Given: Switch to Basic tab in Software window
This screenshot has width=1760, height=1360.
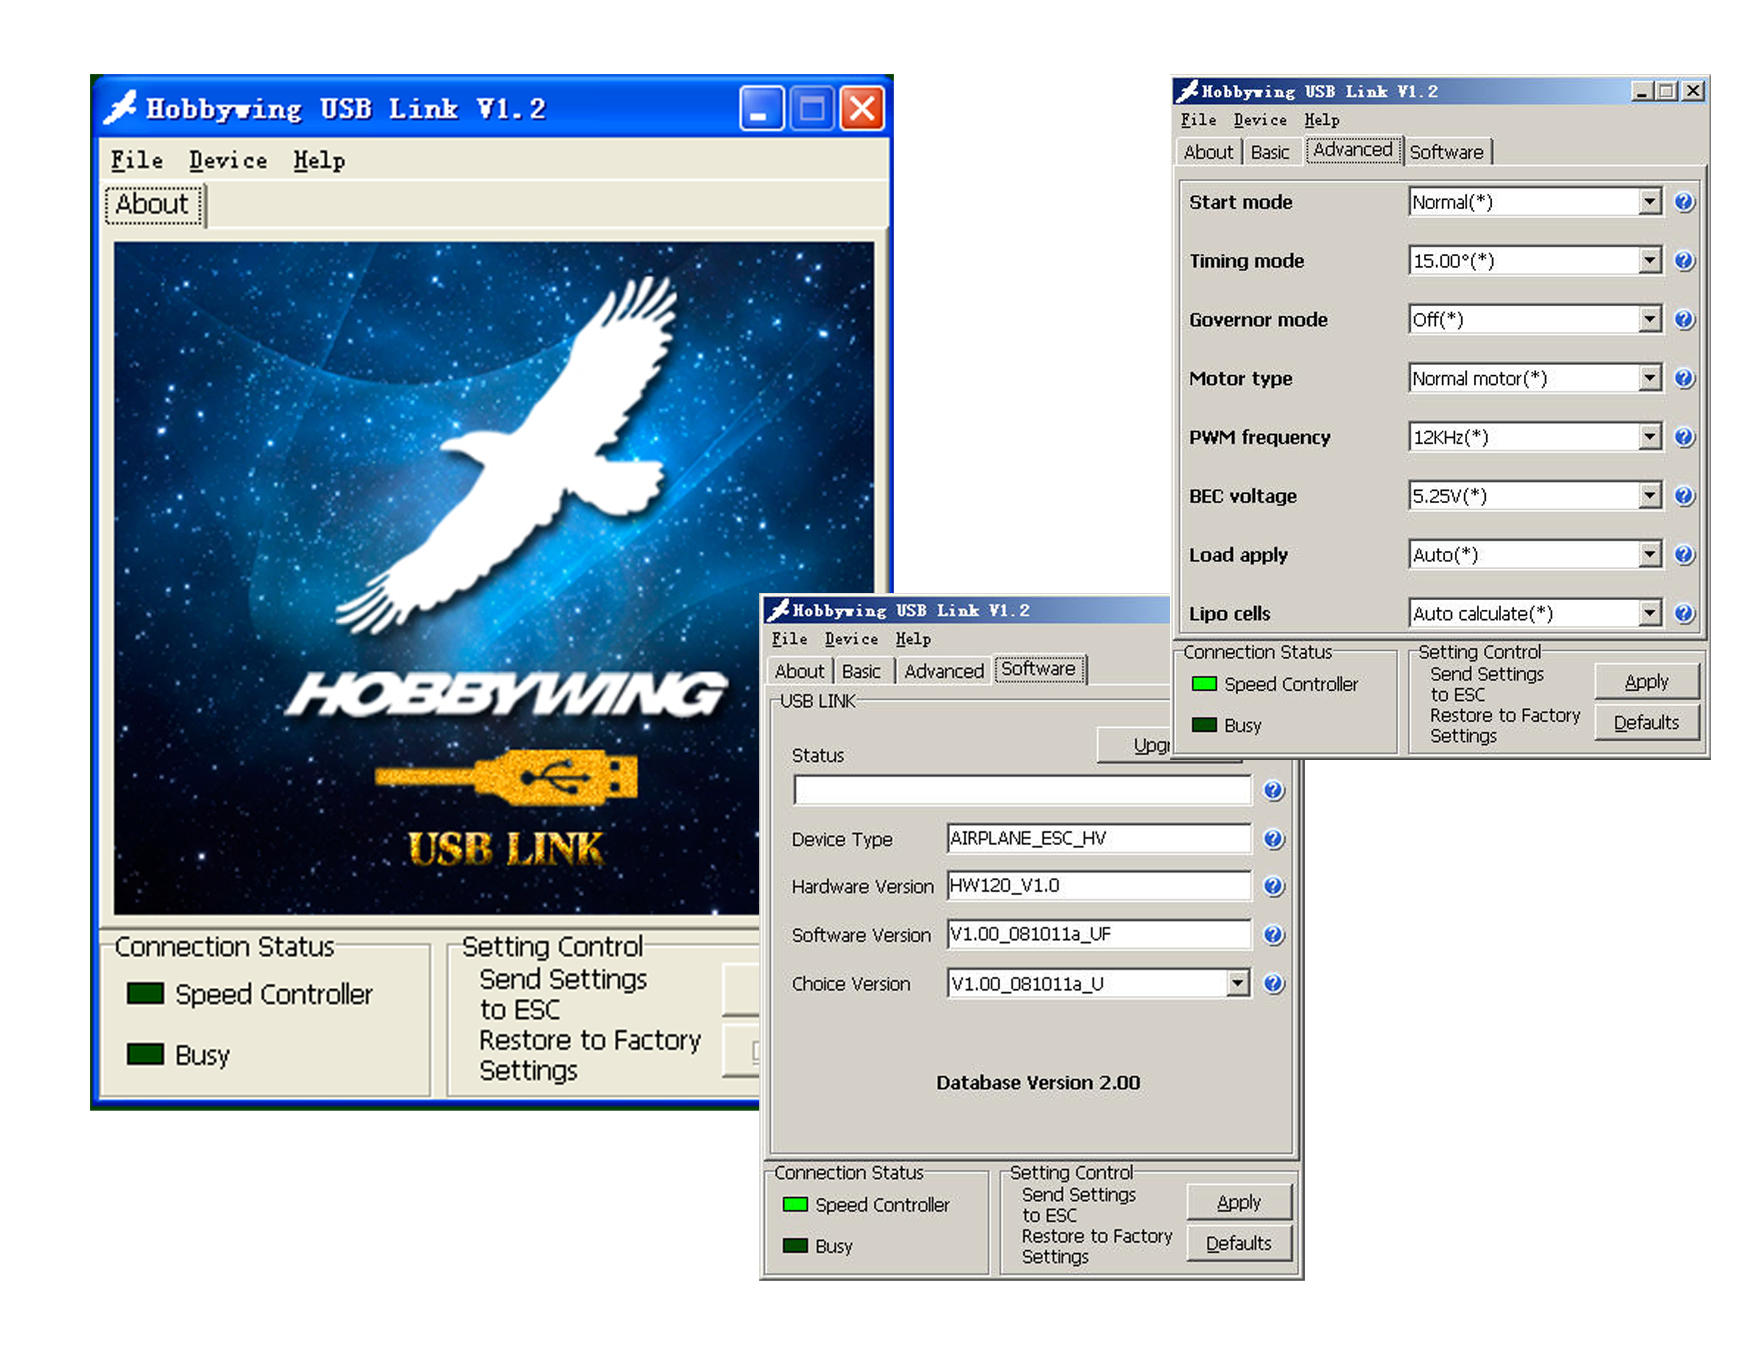Looking at the screenshot, I should (x=861, y=671).
